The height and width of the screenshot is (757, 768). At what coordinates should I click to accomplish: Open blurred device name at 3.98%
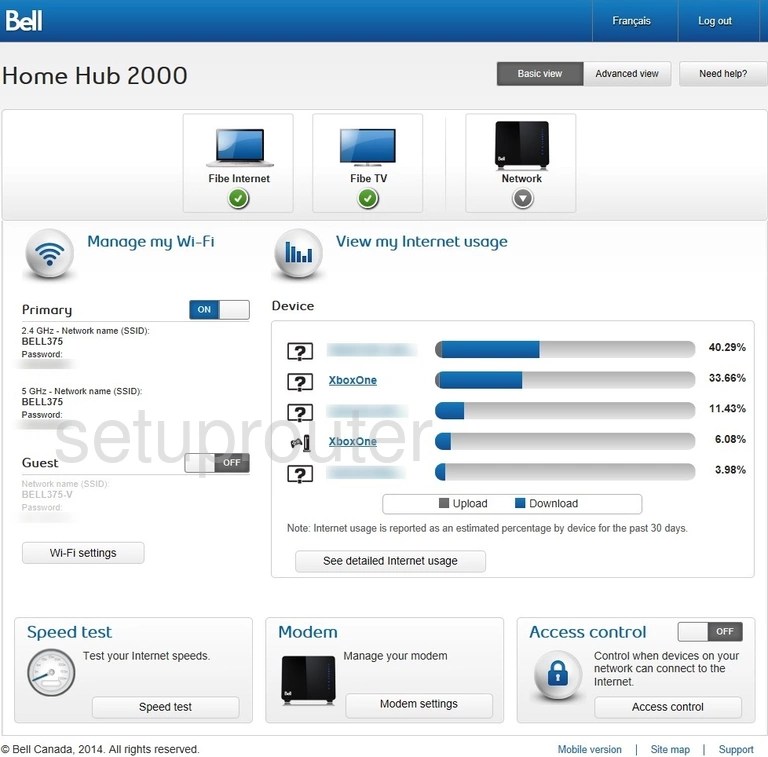[366, 473]
